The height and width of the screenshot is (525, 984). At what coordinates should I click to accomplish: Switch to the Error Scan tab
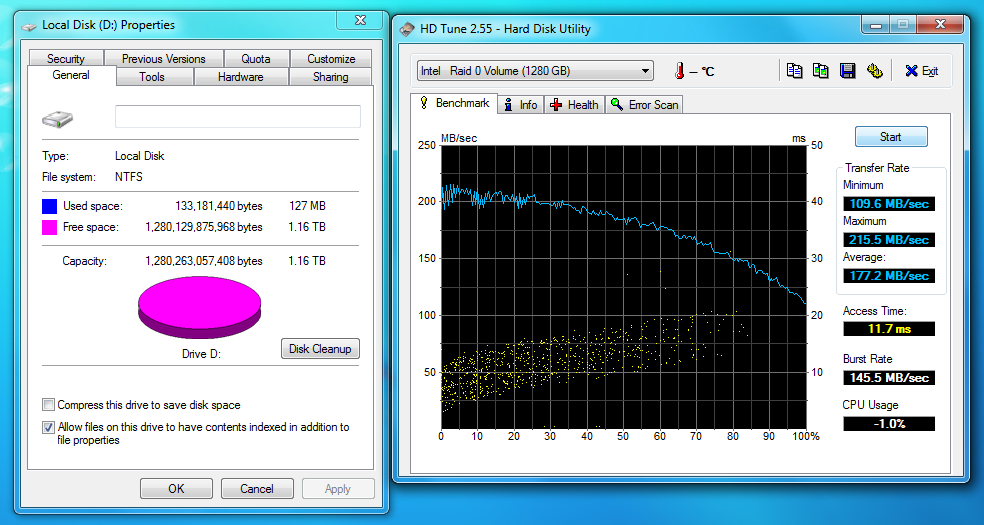644,105
